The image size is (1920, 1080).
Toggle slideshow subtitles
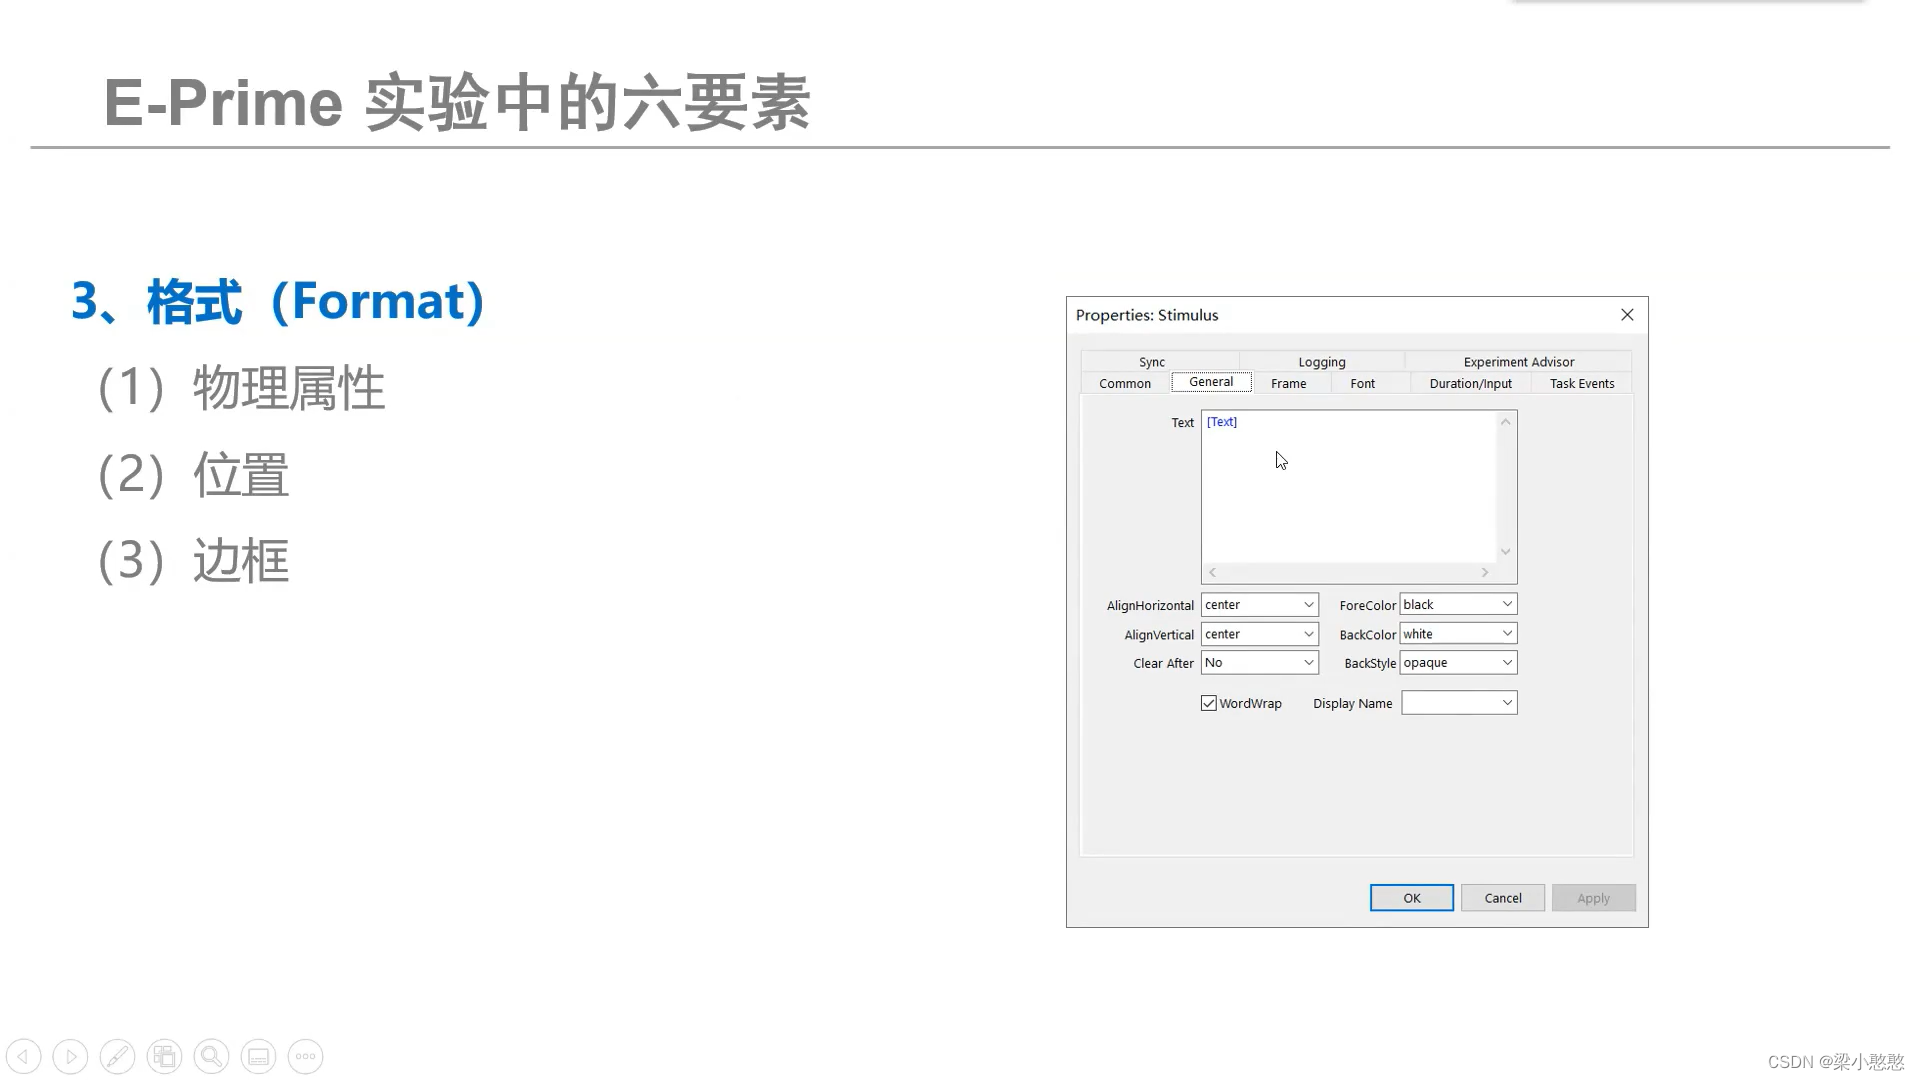(258, 1055)
